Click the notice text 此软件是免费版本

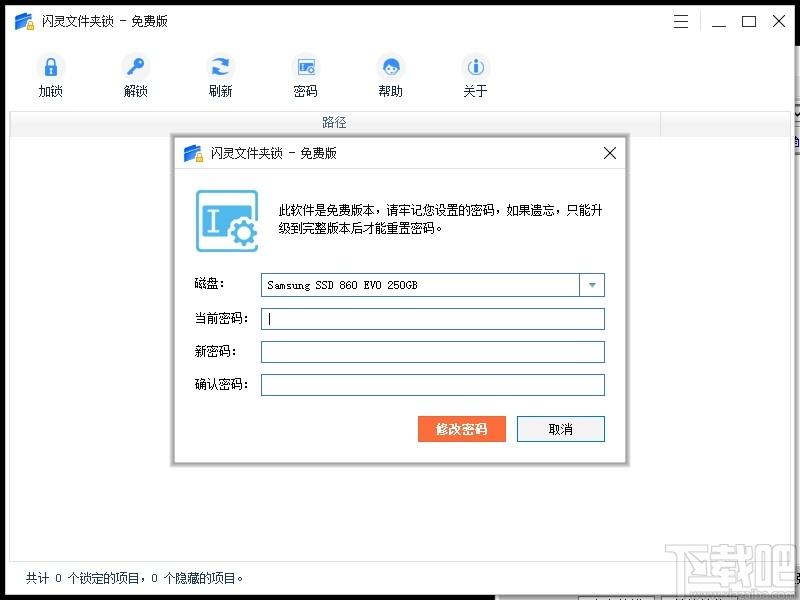(327, 210)
